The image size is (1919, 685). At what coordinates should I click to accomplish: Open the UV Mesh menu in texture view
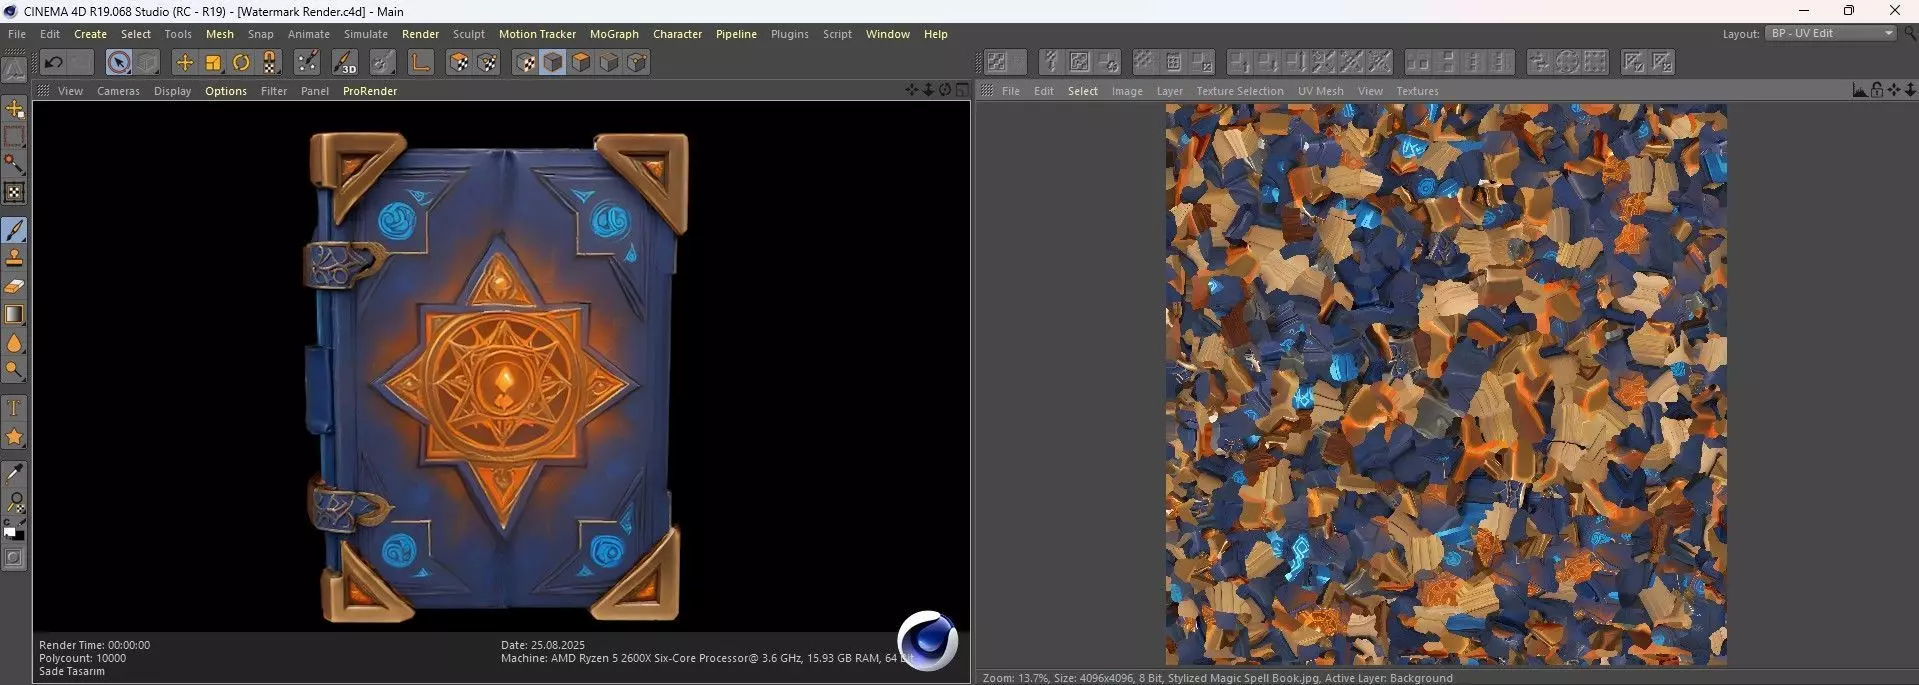pyautogui.click(x=1321, y=91)
